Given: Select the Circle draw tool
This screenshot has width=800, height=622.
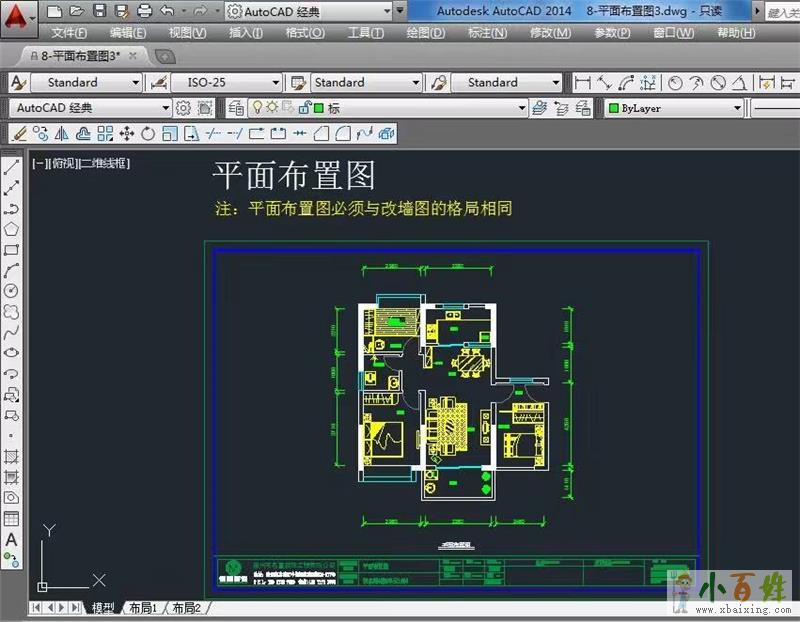Looking at the screenshot, I should tap(11, 290).
